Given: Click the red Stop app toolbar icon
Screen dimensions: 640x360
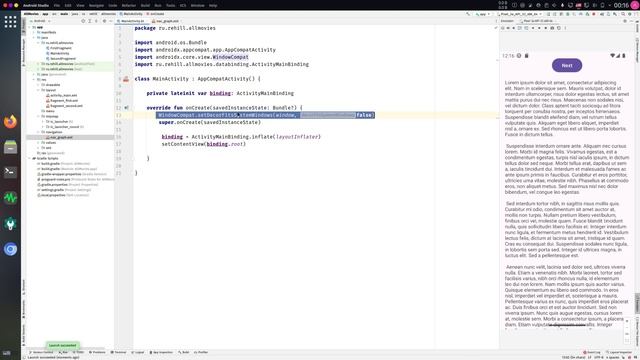Looking at the screenshot, I should click(594, 14).
